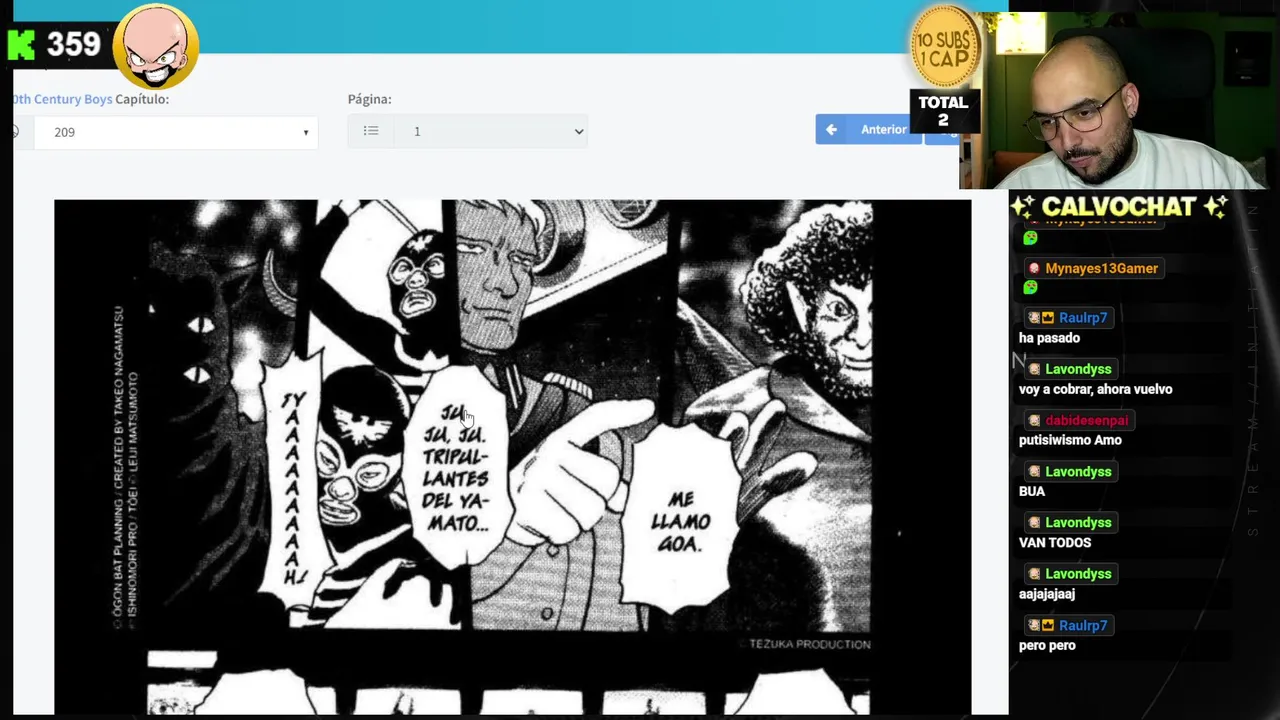Click the crown badge beside Raulrp7 'pero pero'
The image size is (1280, 720).
(x=1047, y=625)
